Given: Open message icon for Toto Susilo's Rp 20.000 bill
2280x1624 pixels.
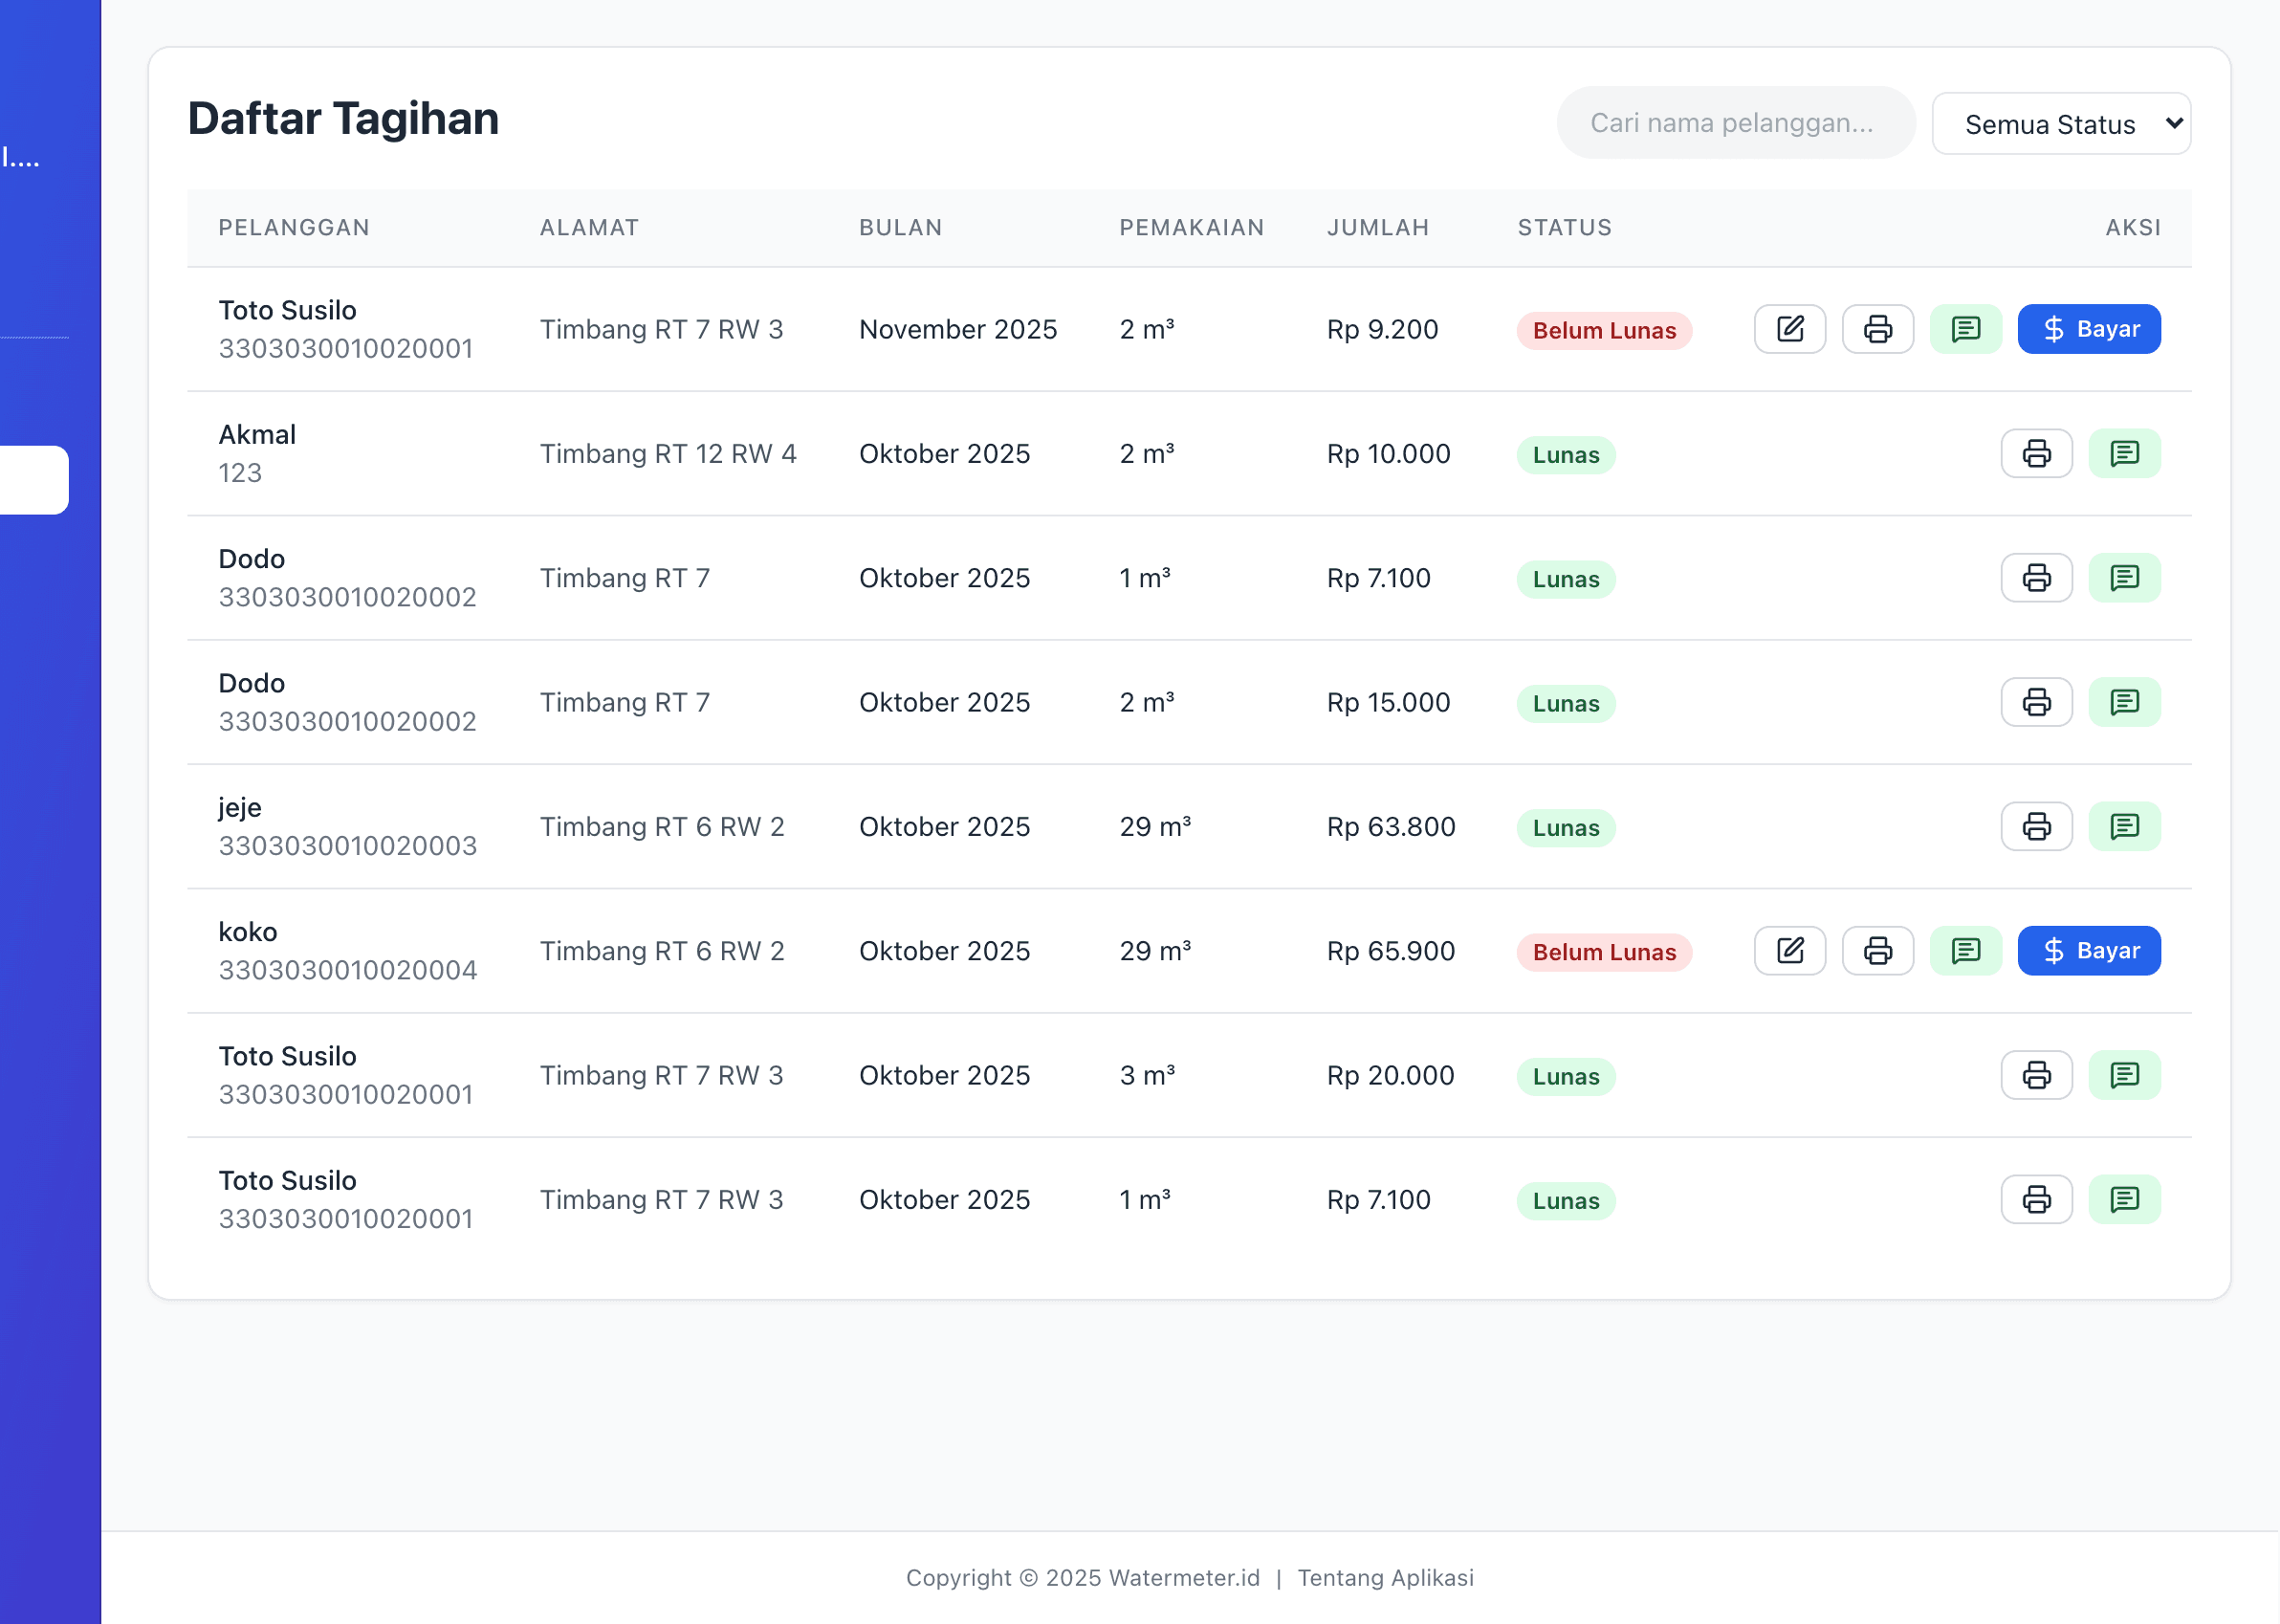Looking at the screenshot, I should coord(2125,1075).
